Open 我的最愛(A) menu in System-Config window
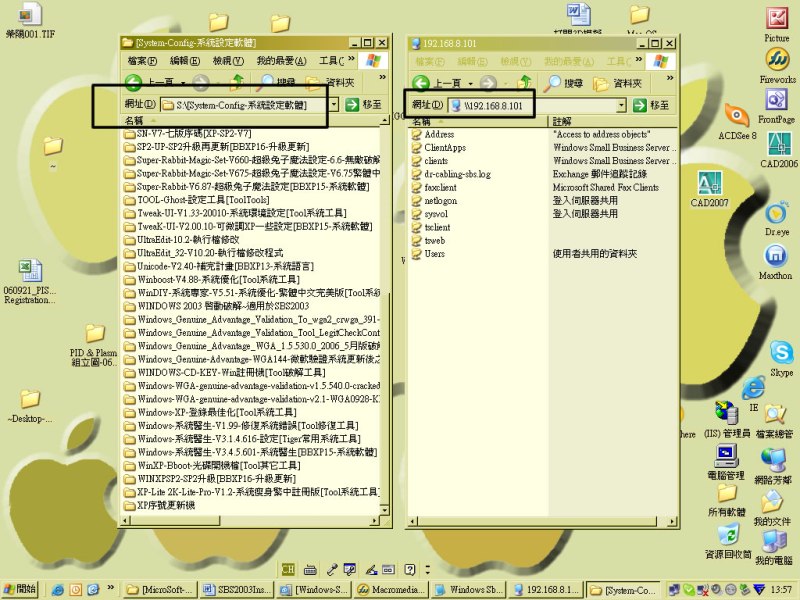 [x=282, y=61]
